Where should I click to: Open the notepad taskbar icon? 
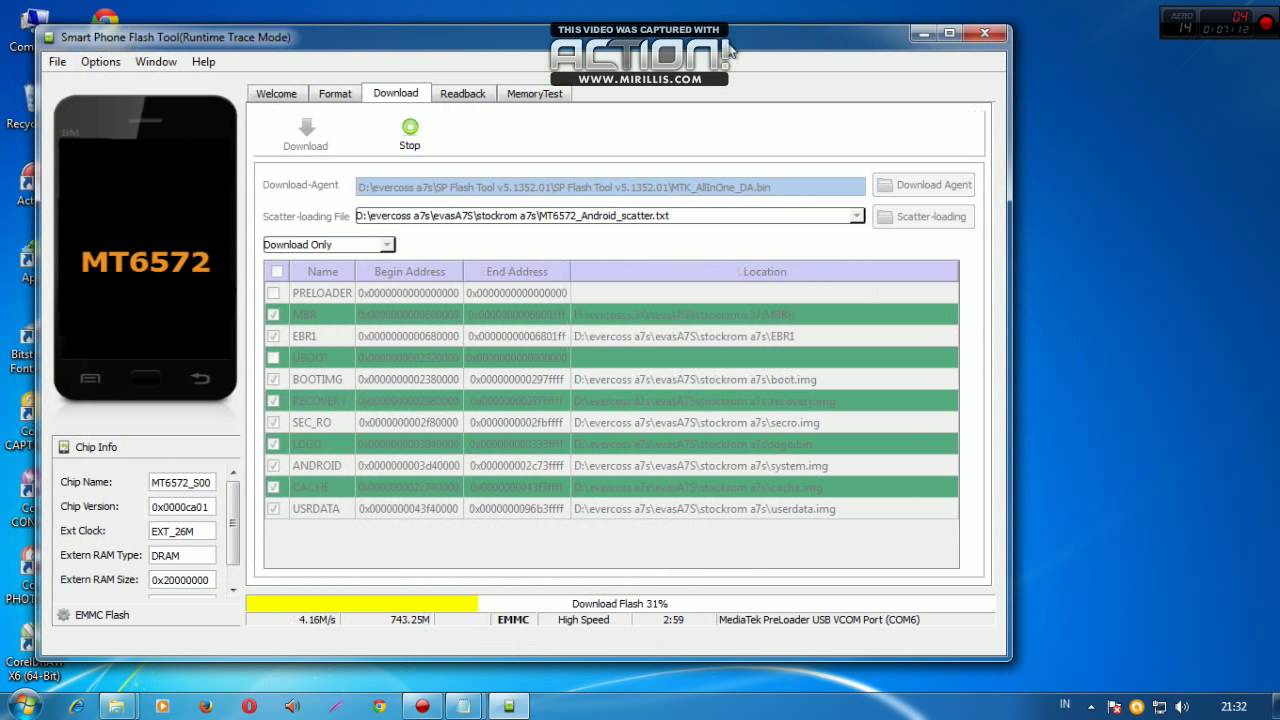click(x=465, y=706)
